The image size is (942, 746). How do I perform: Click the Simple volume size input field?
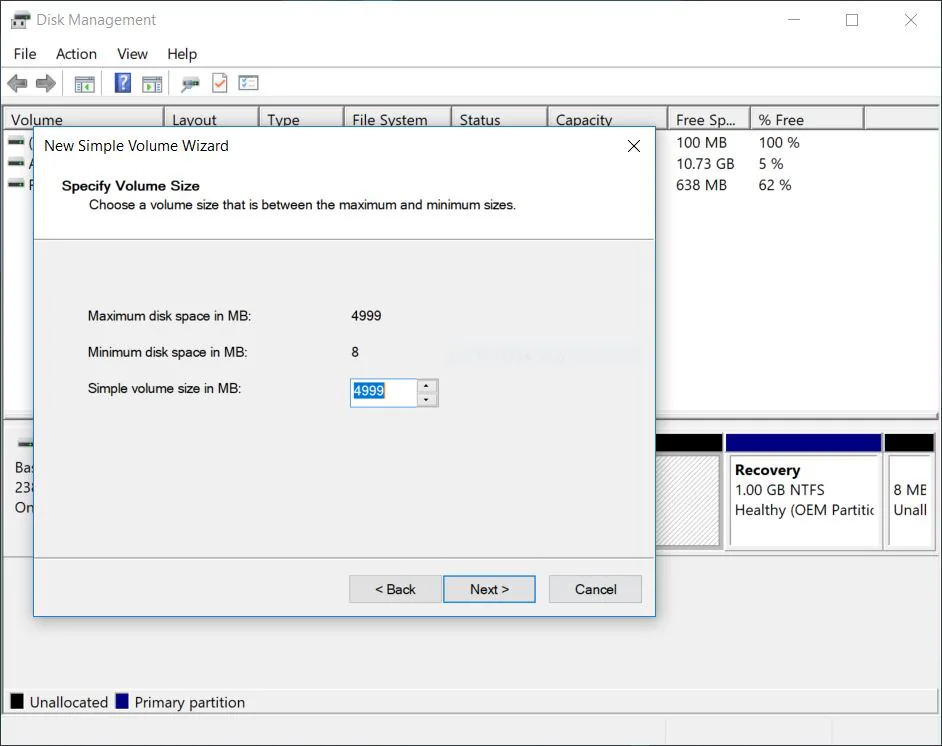(x=383, y=393)
